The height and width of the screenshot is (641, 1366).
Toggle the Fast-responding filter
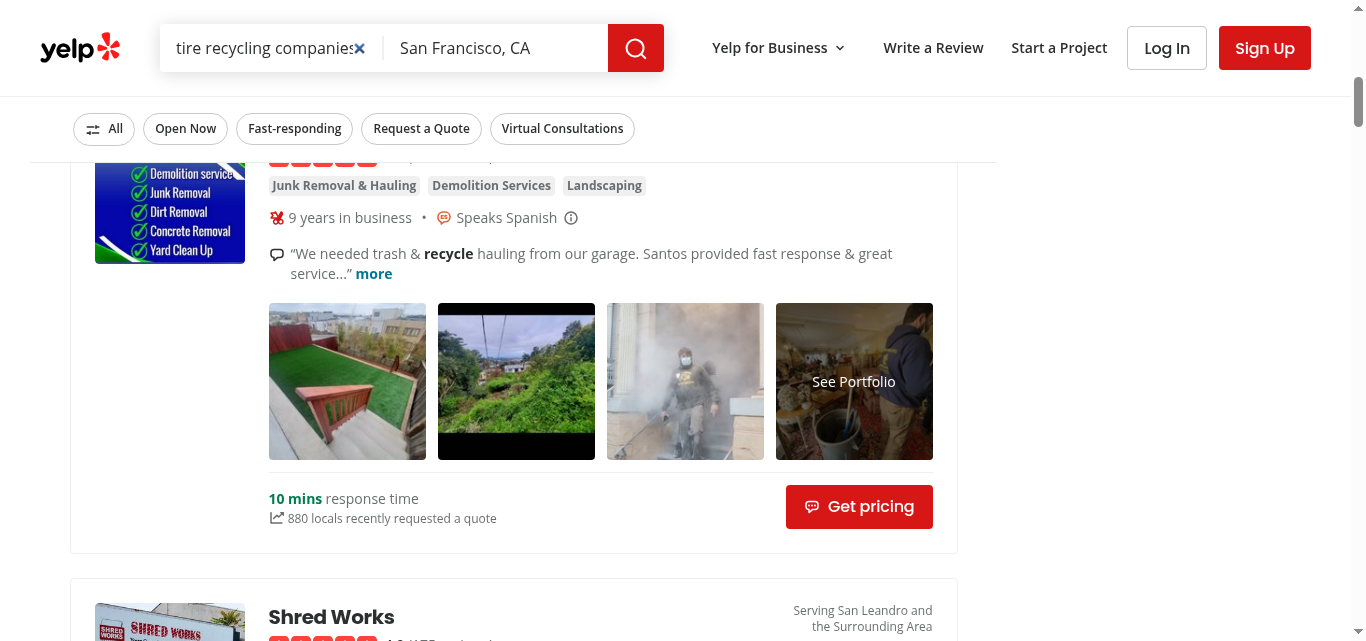(x=295, y=129)
